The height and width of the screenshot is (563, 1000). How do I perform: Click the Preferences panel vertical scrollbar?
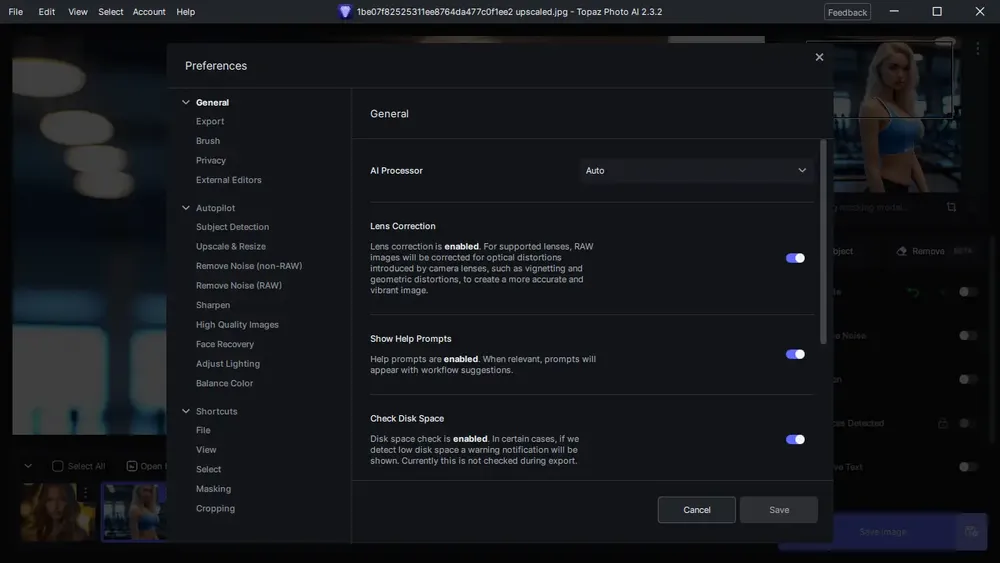pos(823,241)
